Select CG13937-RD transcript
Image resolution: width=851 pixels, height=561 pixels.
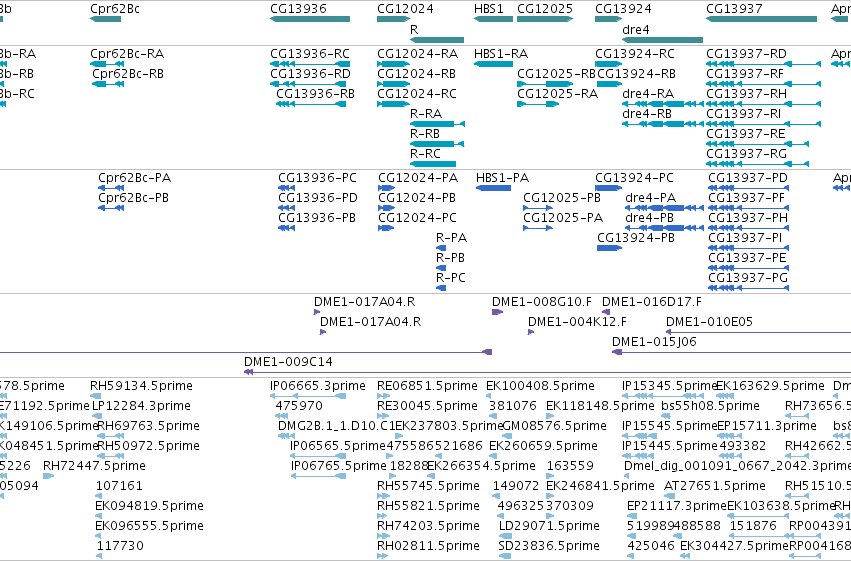tap(764, 64)
